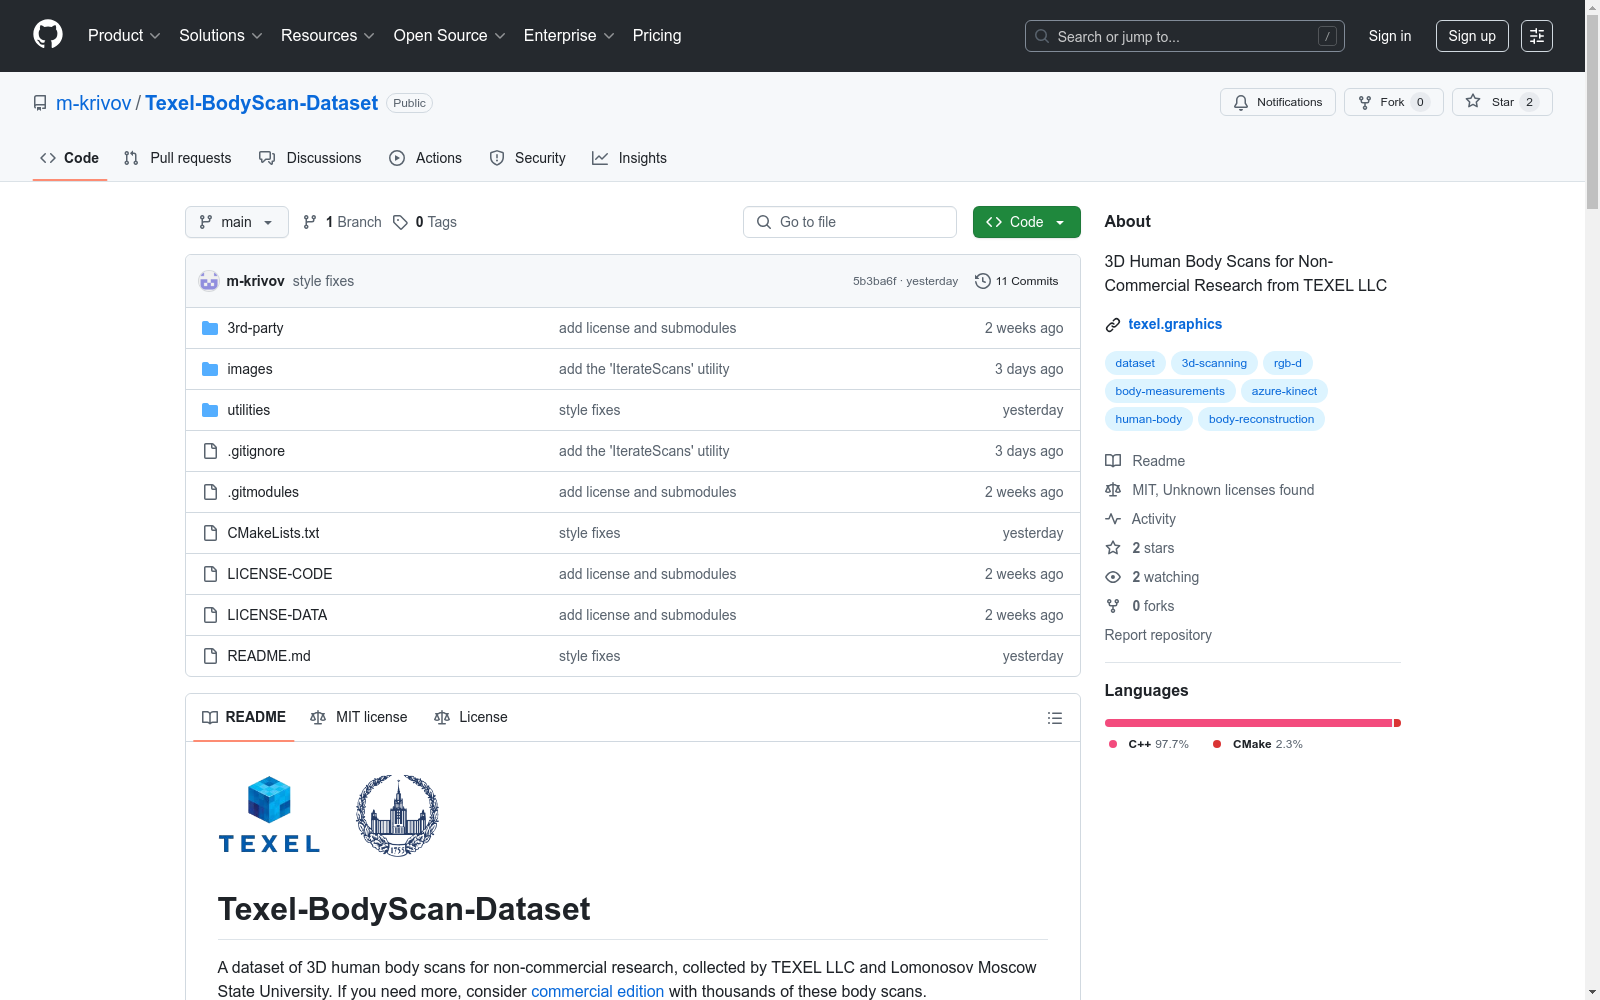The image size is (1600, 1000).
Task: Open the green Code dropdown button
Action: pyautogui.click(x=1026, y=222)
